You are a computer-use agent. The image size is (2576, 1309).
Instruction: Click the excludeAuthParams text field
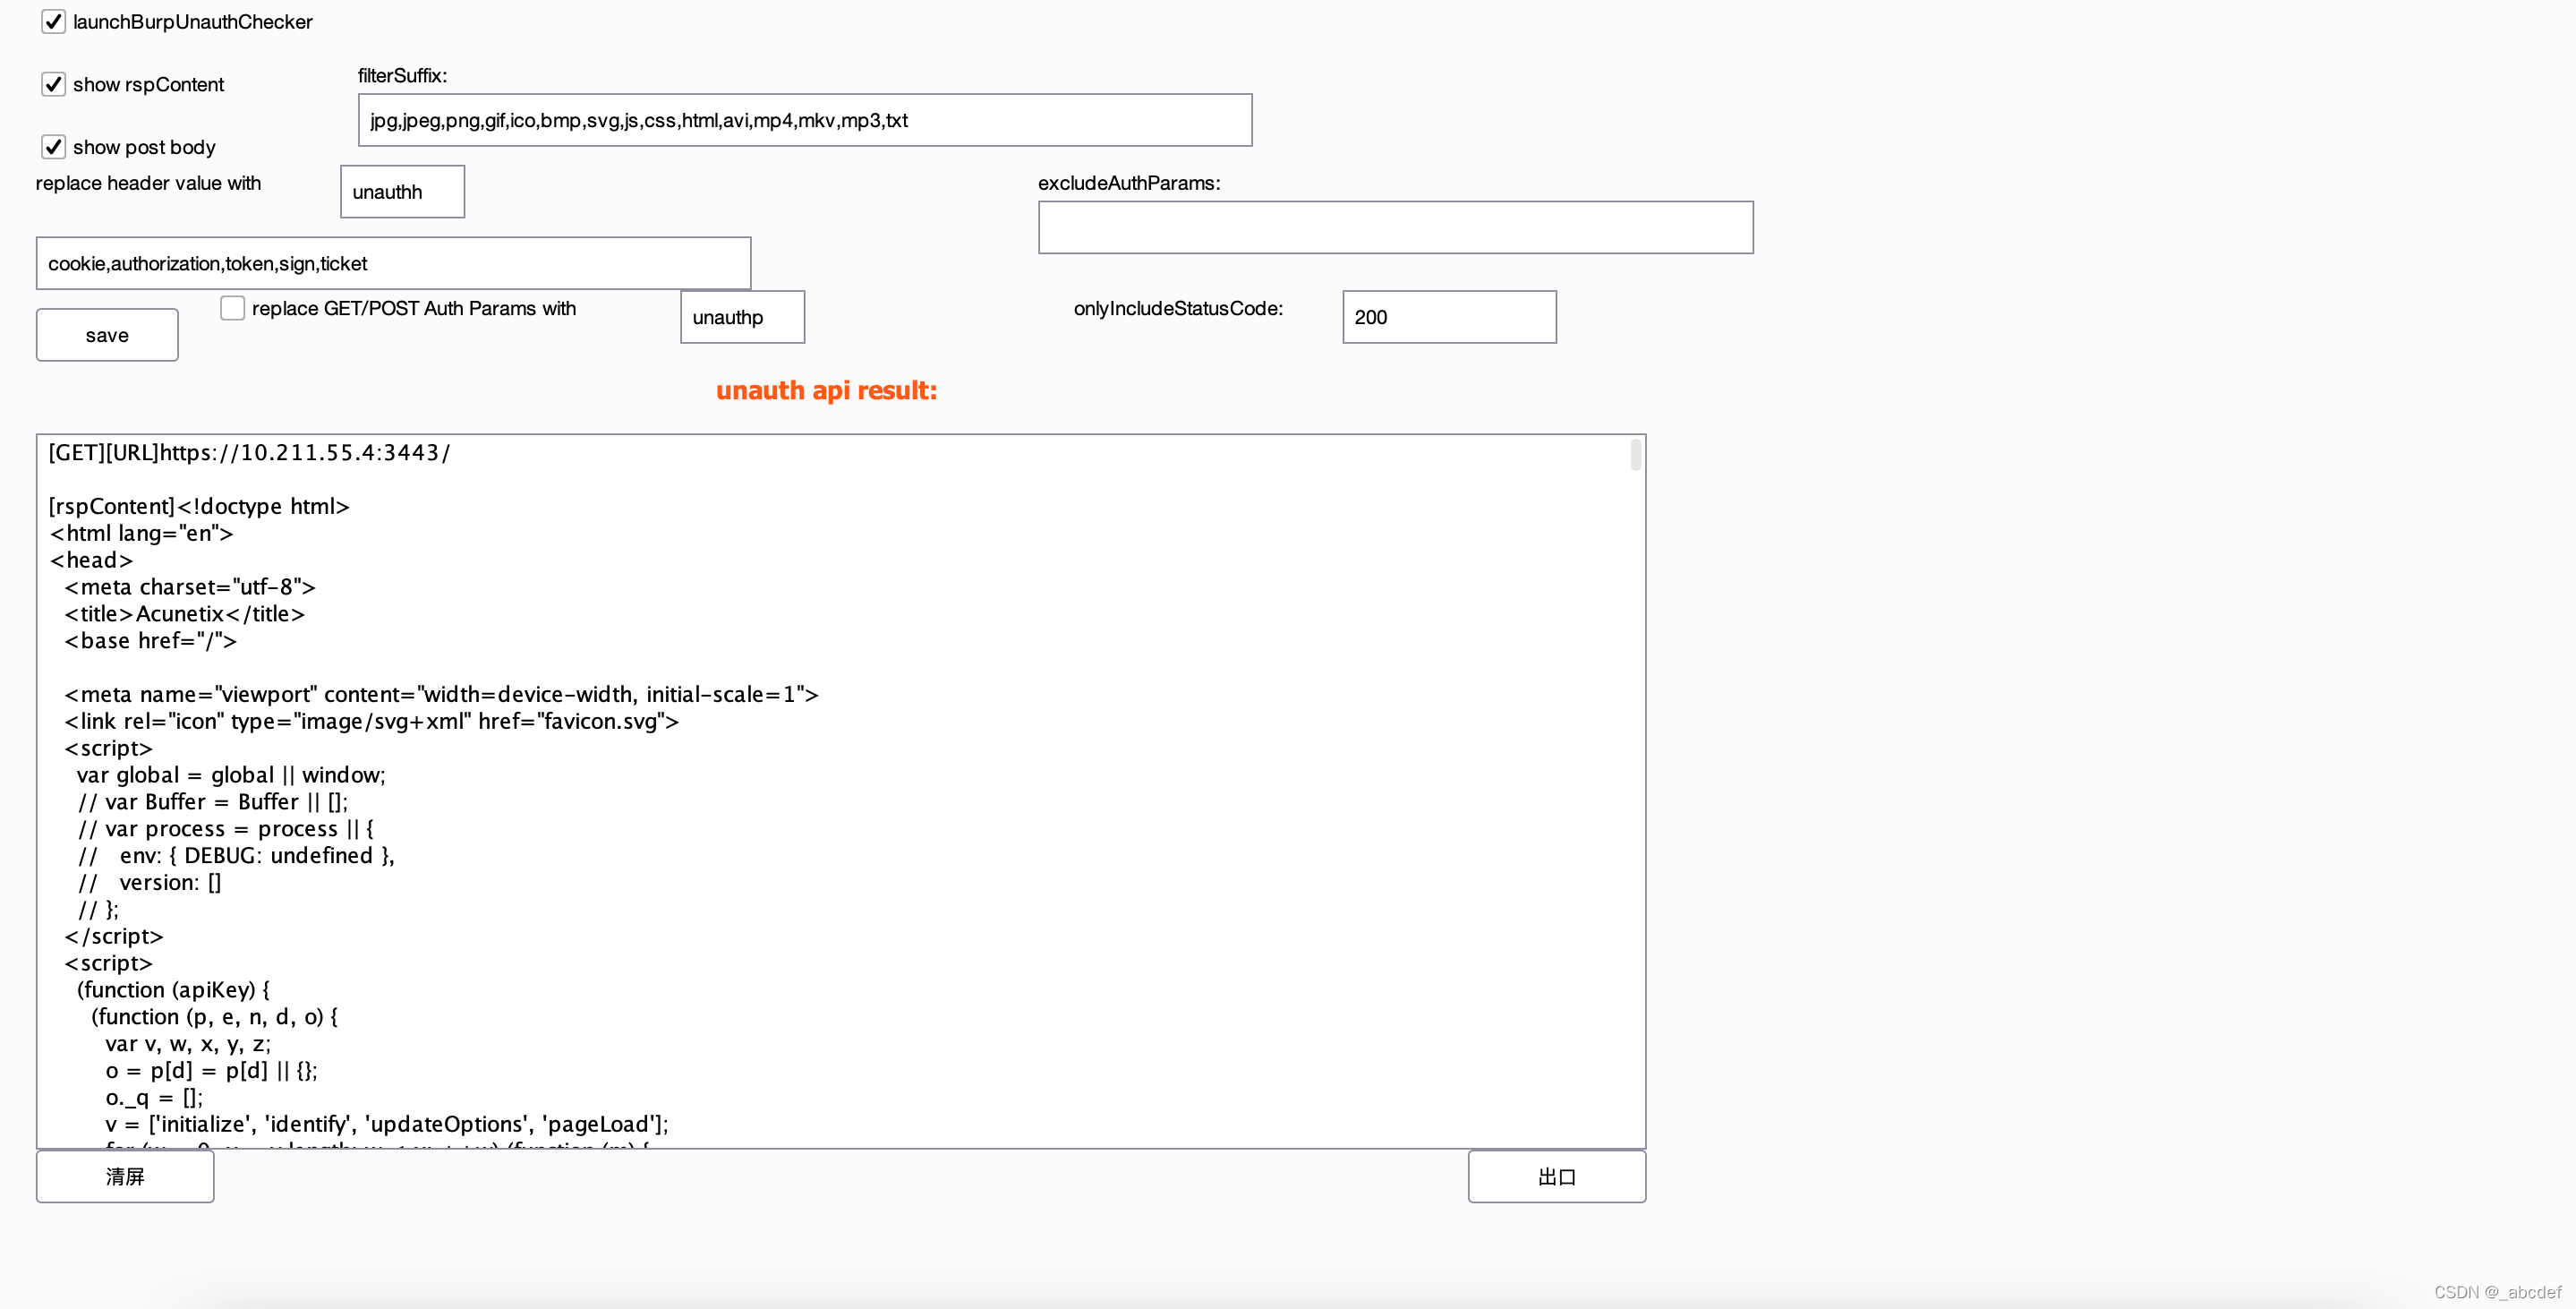(1394, 228)
